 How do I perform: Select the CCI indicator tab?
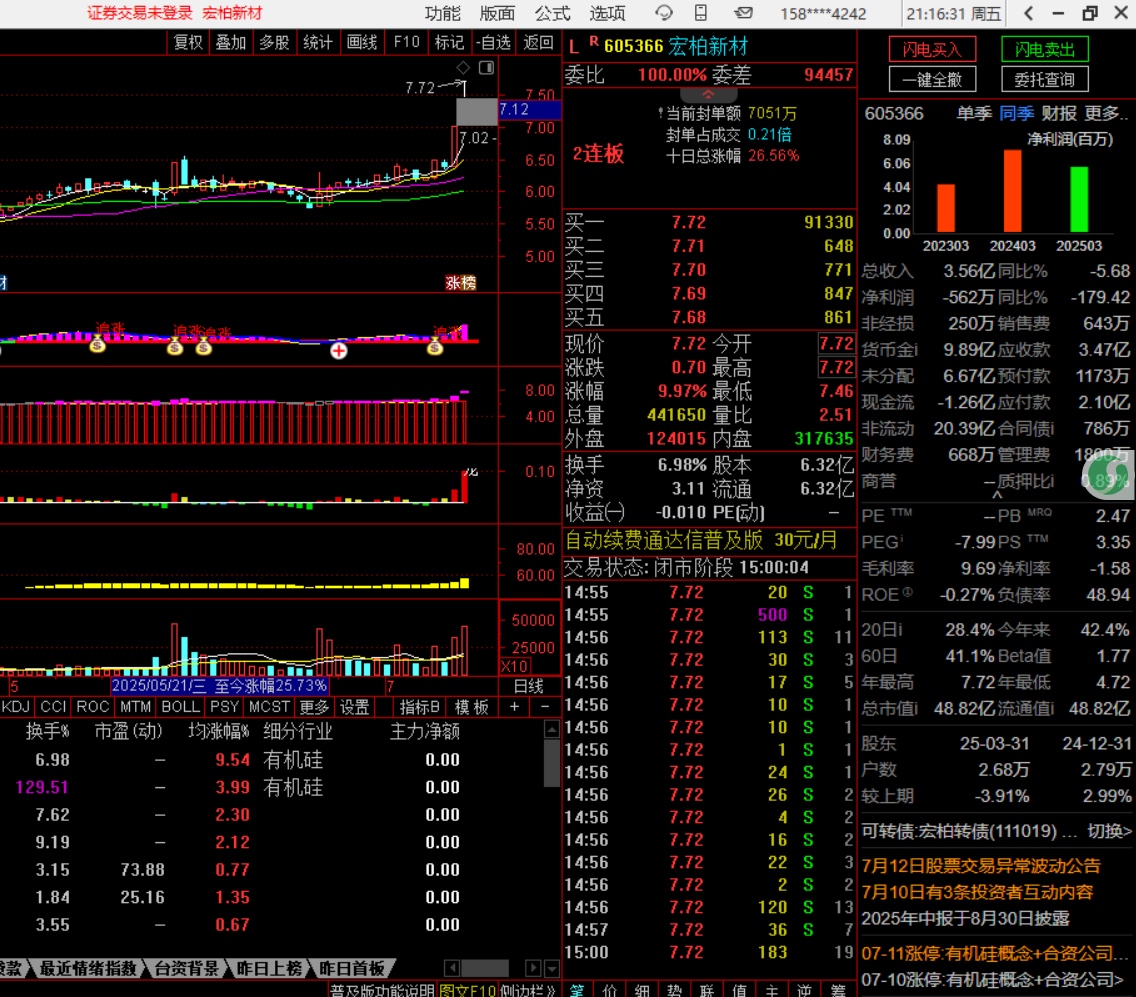pyautogui.click(x=54, y=706)
